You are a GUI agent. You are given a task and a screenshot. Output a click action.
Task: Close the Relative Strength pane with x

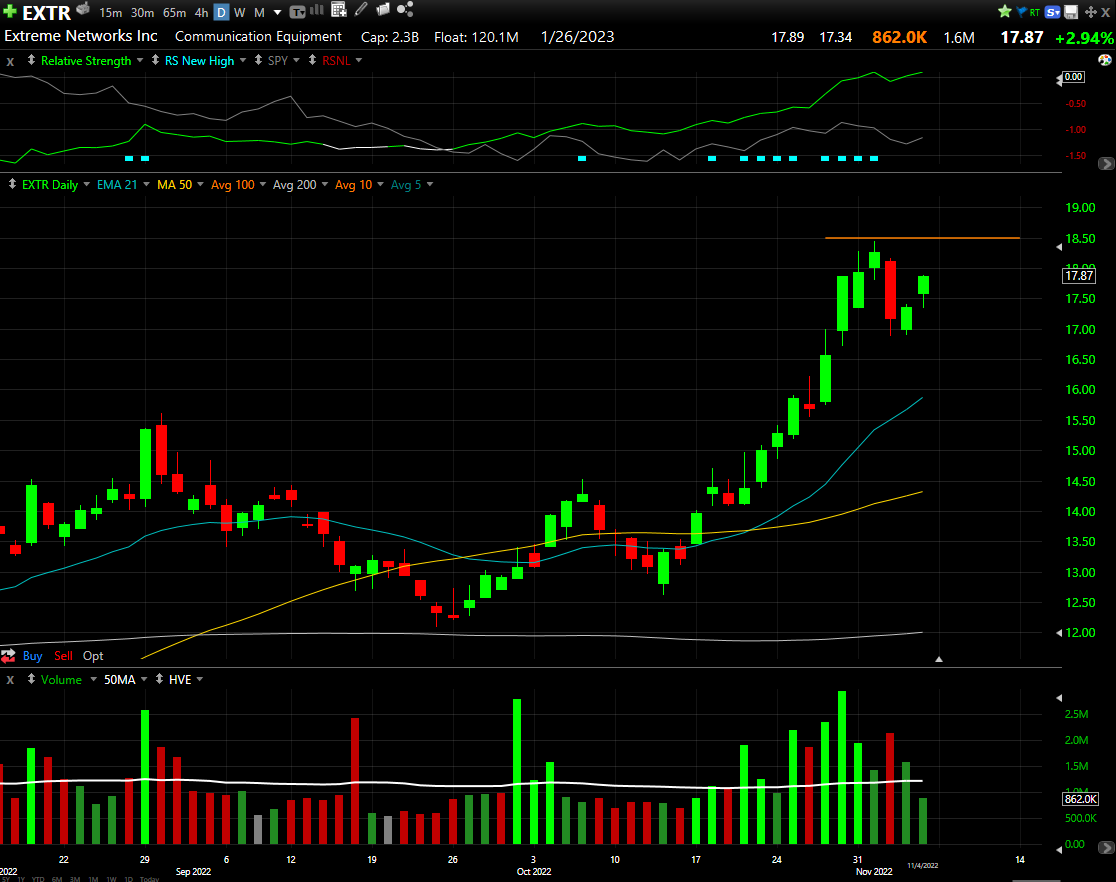tap(10, 62)
